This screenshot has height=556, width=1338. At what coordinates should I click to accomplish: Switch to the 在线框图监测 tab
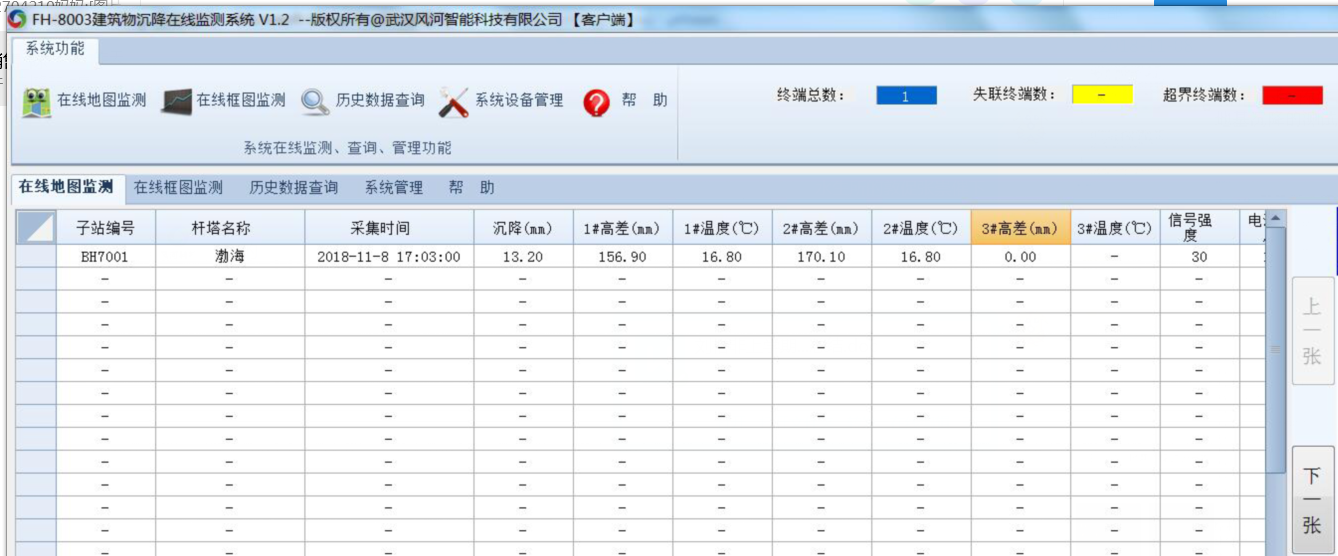point(178,187)
